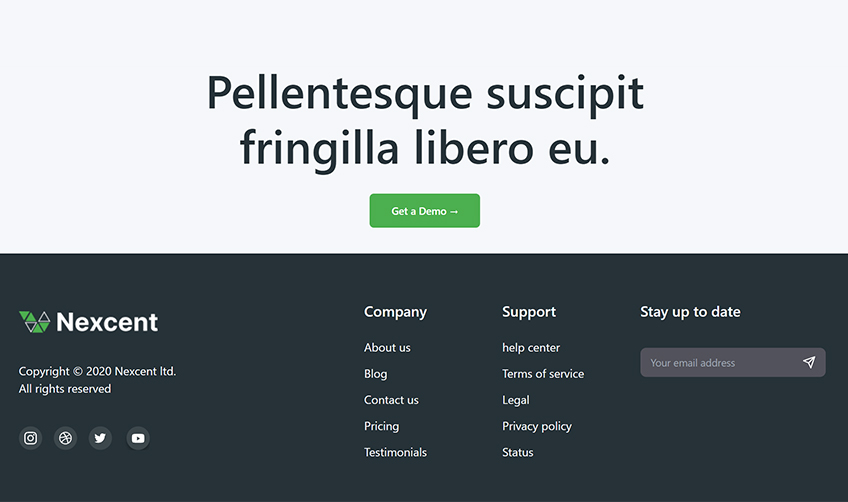848x502 pixels.
Task: Check the Status link
Action: pos(518,452)
